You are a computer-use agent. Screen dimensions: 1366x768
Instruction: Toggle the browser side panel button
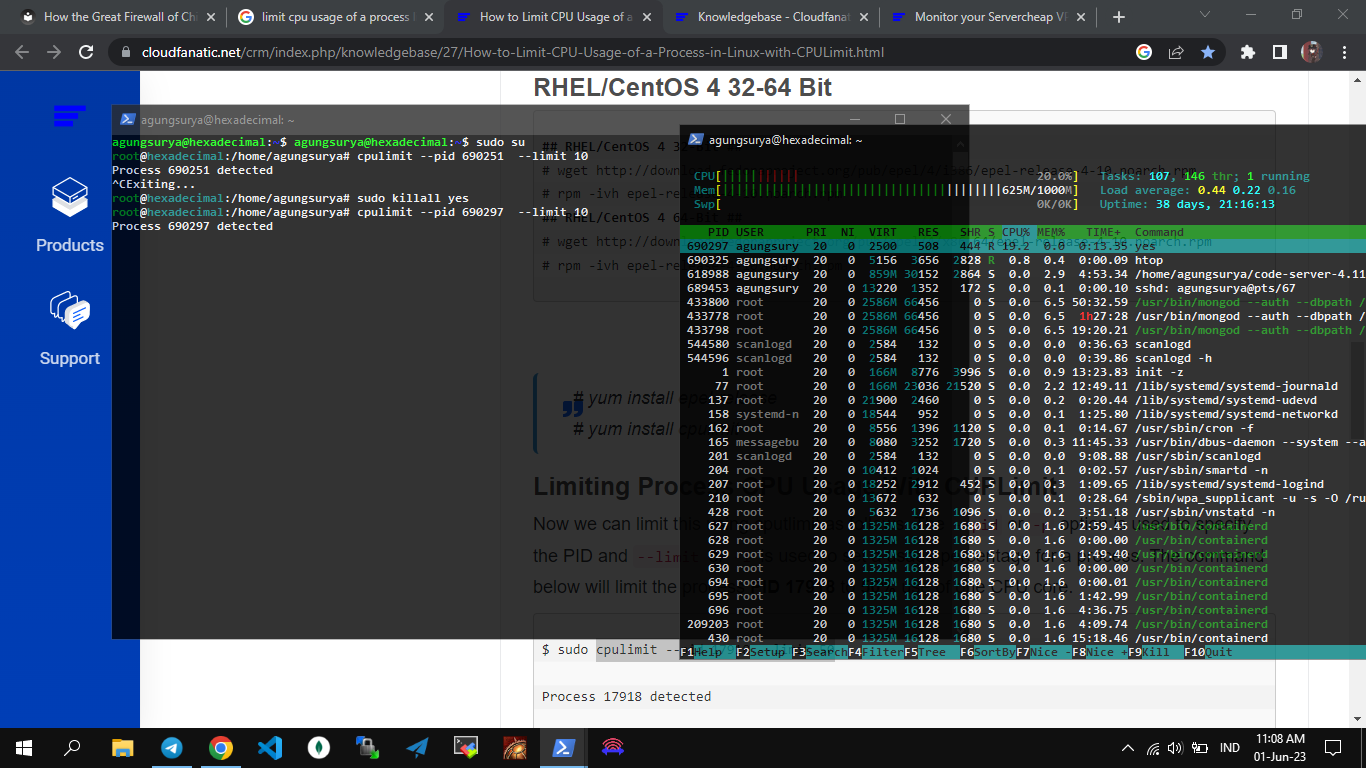[1279, 53]
